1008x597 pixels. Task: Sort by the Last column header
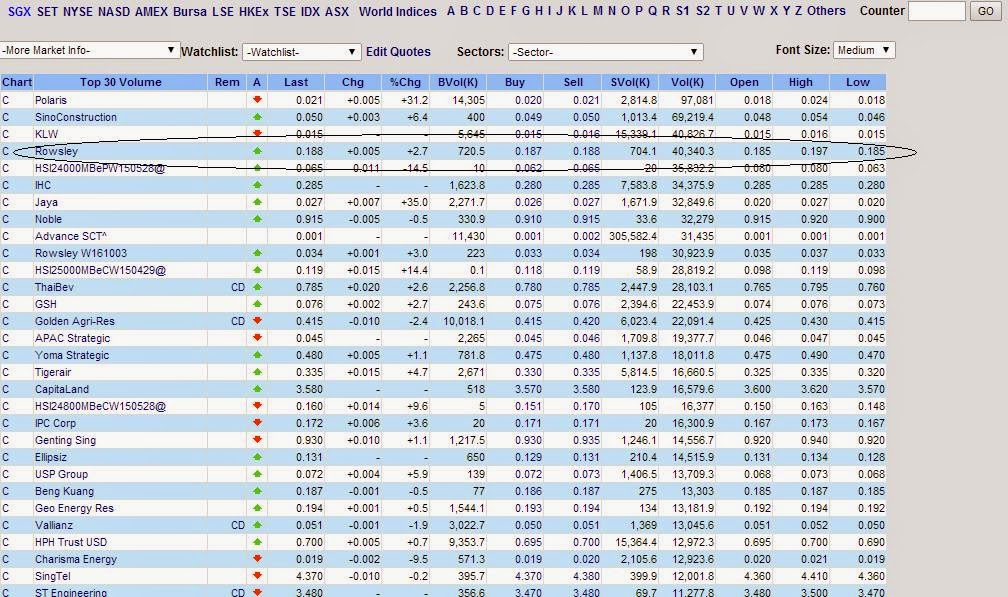pyautogui.click(x=296, y=82)
